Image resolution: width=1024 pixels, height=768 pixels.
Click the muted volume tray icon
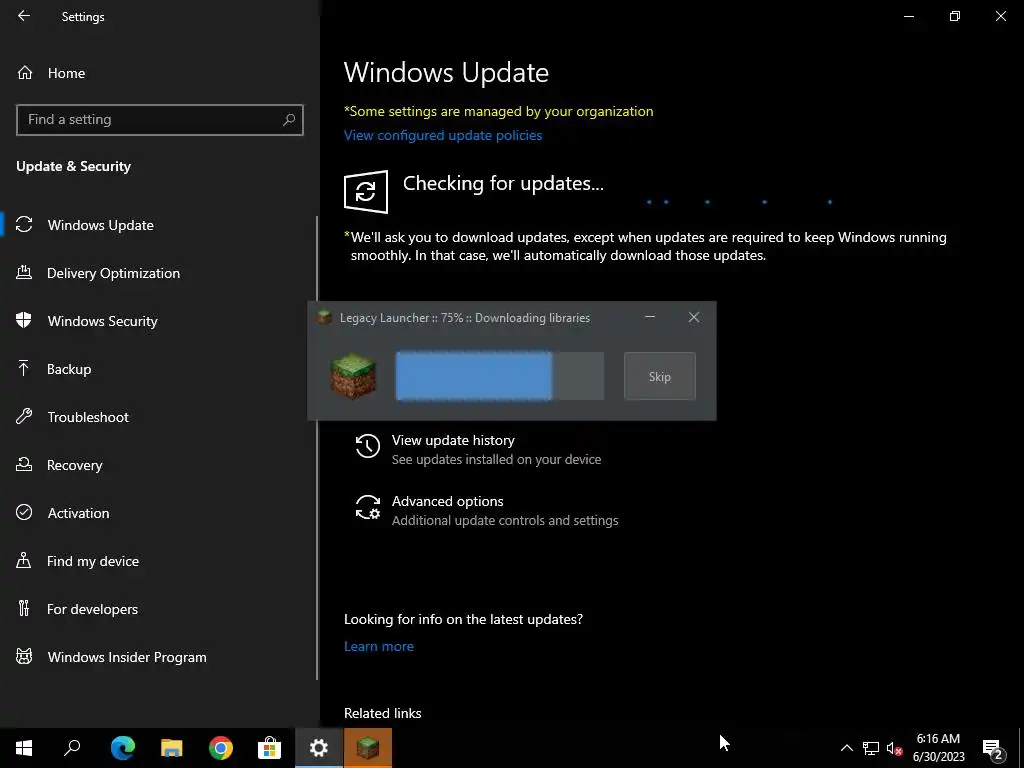point(894,748)
